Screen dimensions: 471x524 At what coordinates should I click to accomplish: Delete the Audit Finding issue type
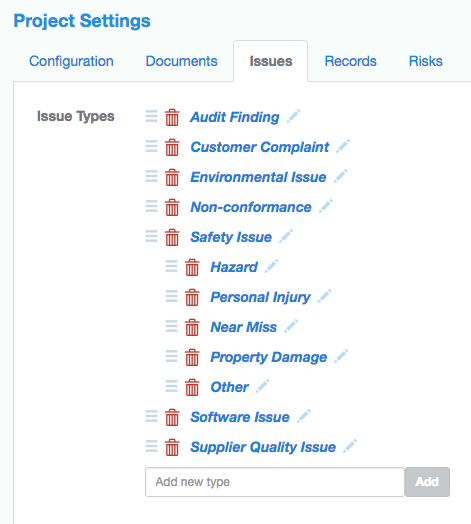pos(172,117)
